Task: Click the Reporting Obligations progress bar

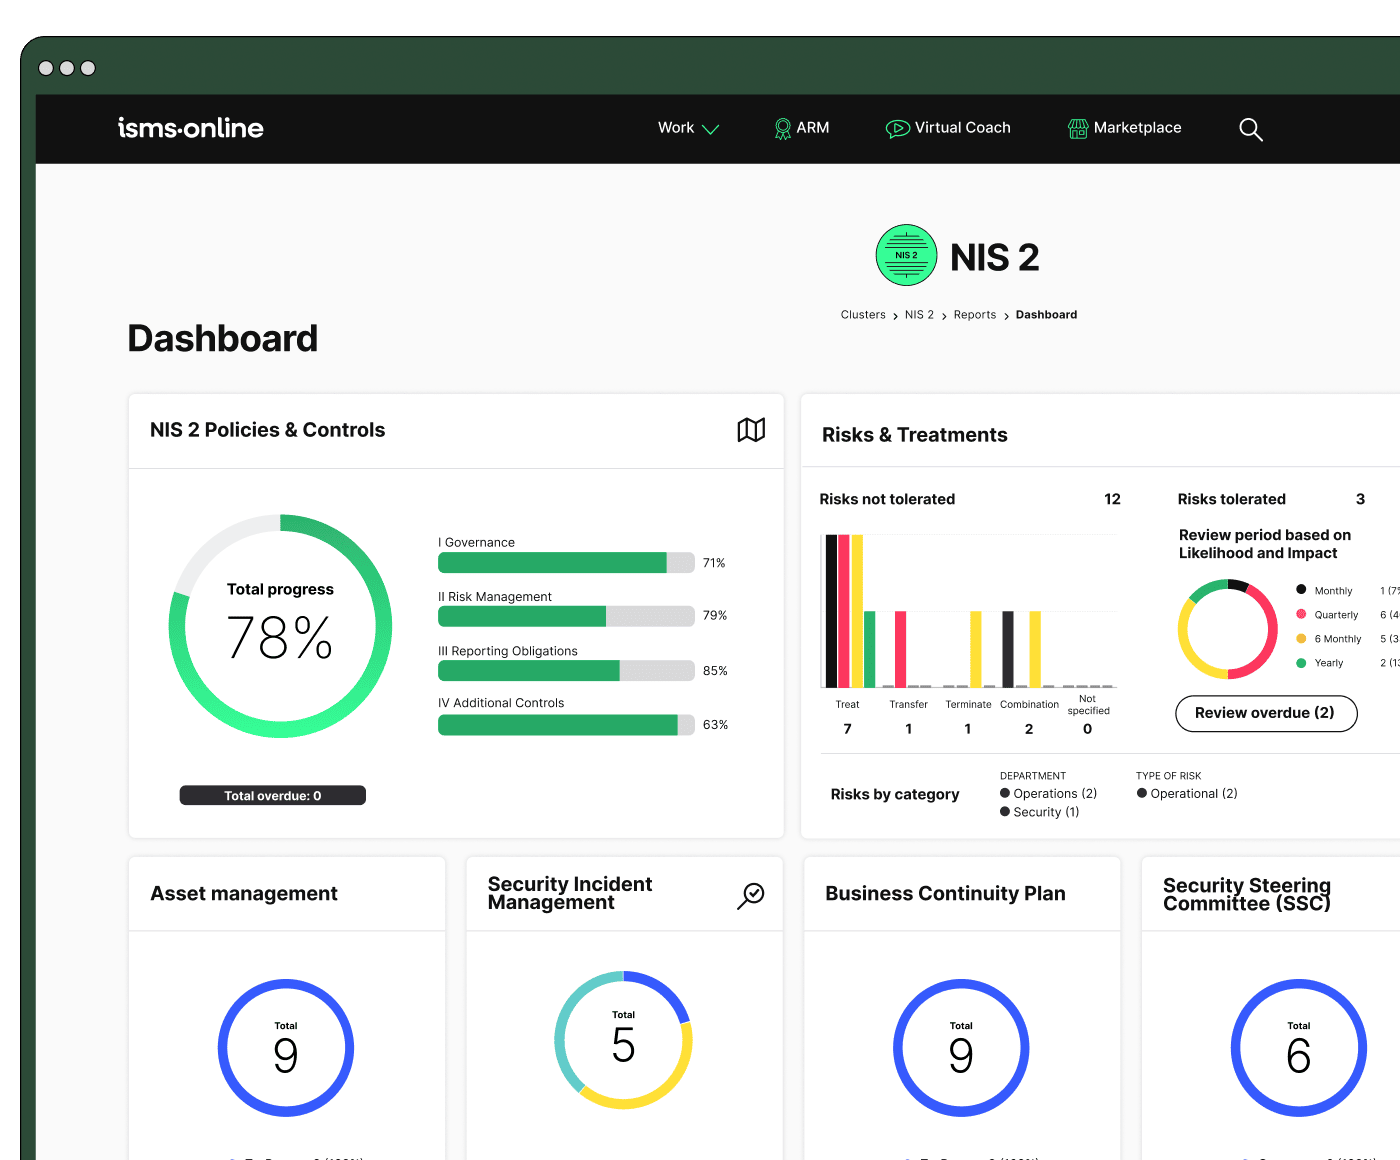Action: (x=565, y=671)
